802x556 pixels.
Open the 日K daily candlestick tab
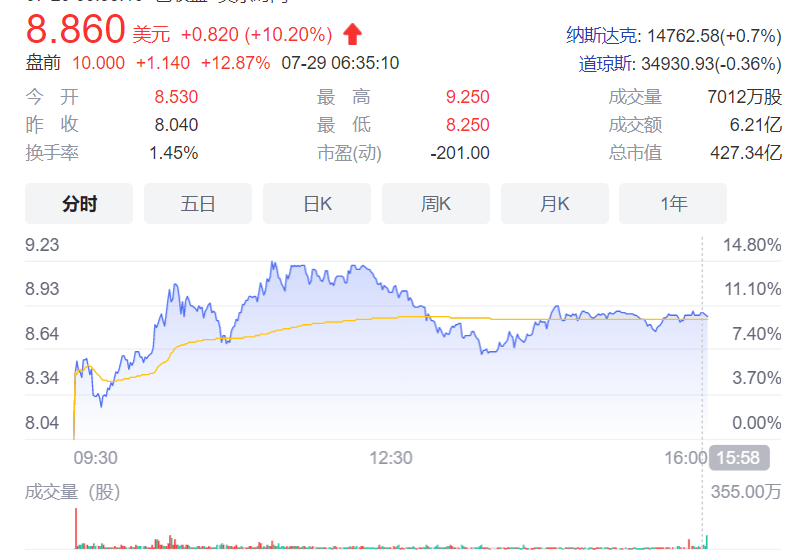coord(317,204)
